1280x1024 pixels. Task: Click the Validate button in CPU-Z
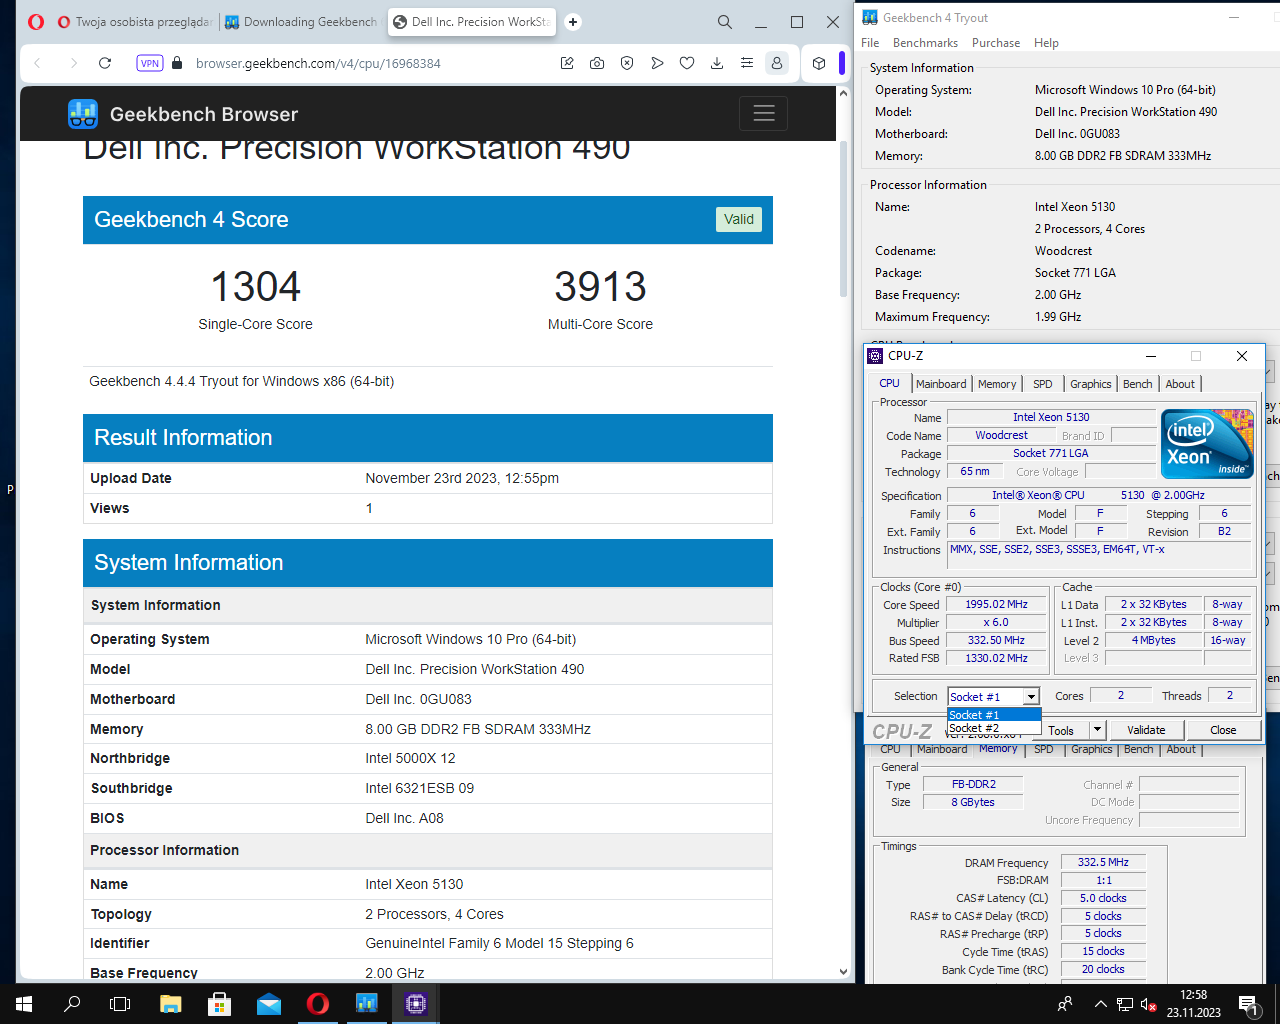[x=1146, y=730]
